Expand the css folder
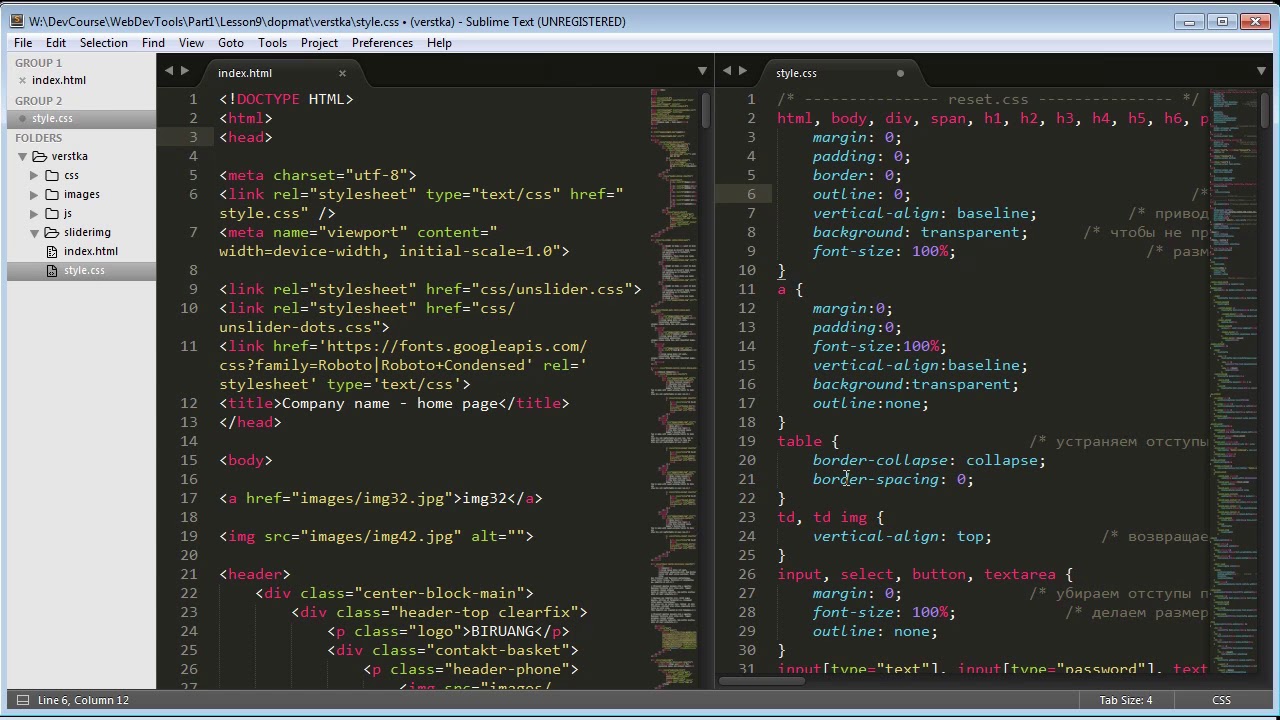The width and height of the screenshot is (1280, 720). (34, 175)
